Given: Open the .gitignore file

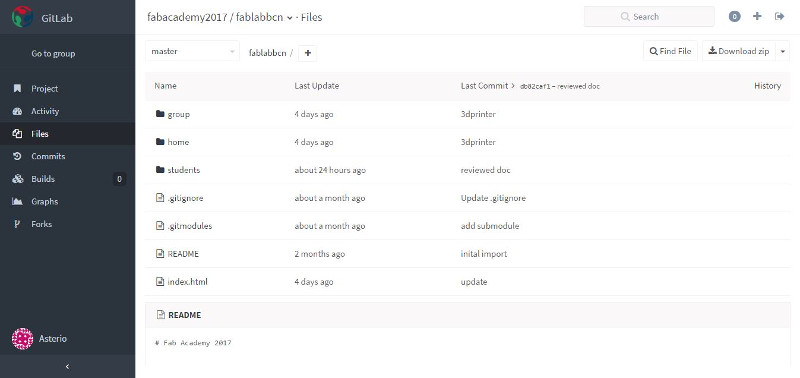Looking at the screenshot, I should 185,198.
